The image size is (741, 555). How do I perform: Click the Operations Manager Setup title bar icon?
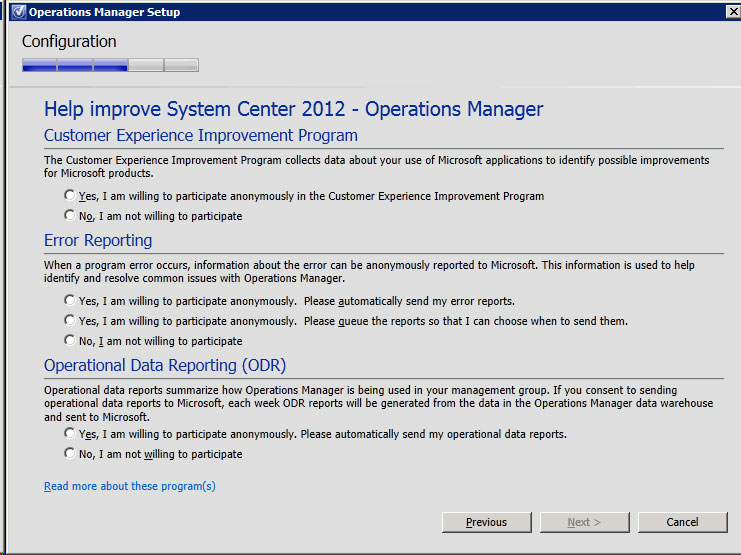click(x=19, y=11)
